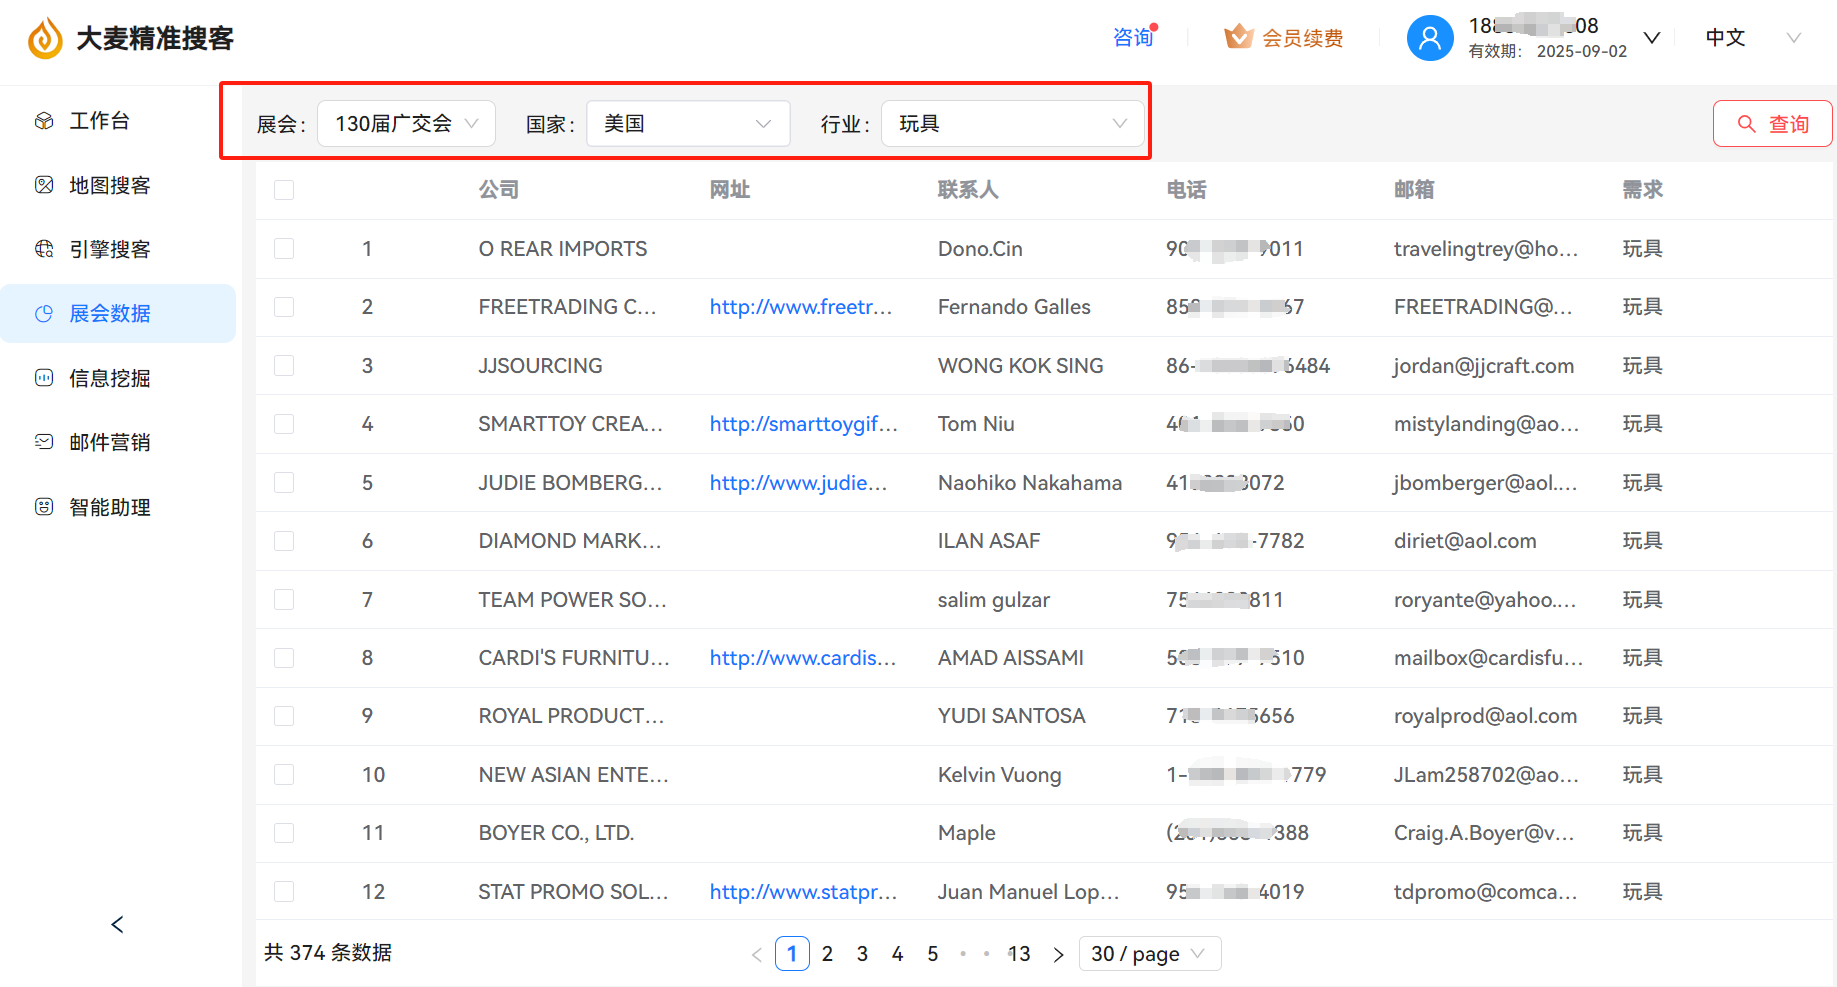The height and width of the screenshot is (987, 1837).
Task: Click the 公司 column header
Action: [498, 190]
